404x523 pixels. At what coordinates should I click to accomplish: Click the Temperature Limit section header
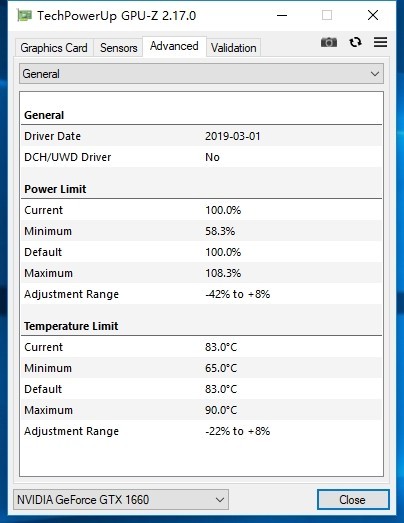[x=71, y=326]
